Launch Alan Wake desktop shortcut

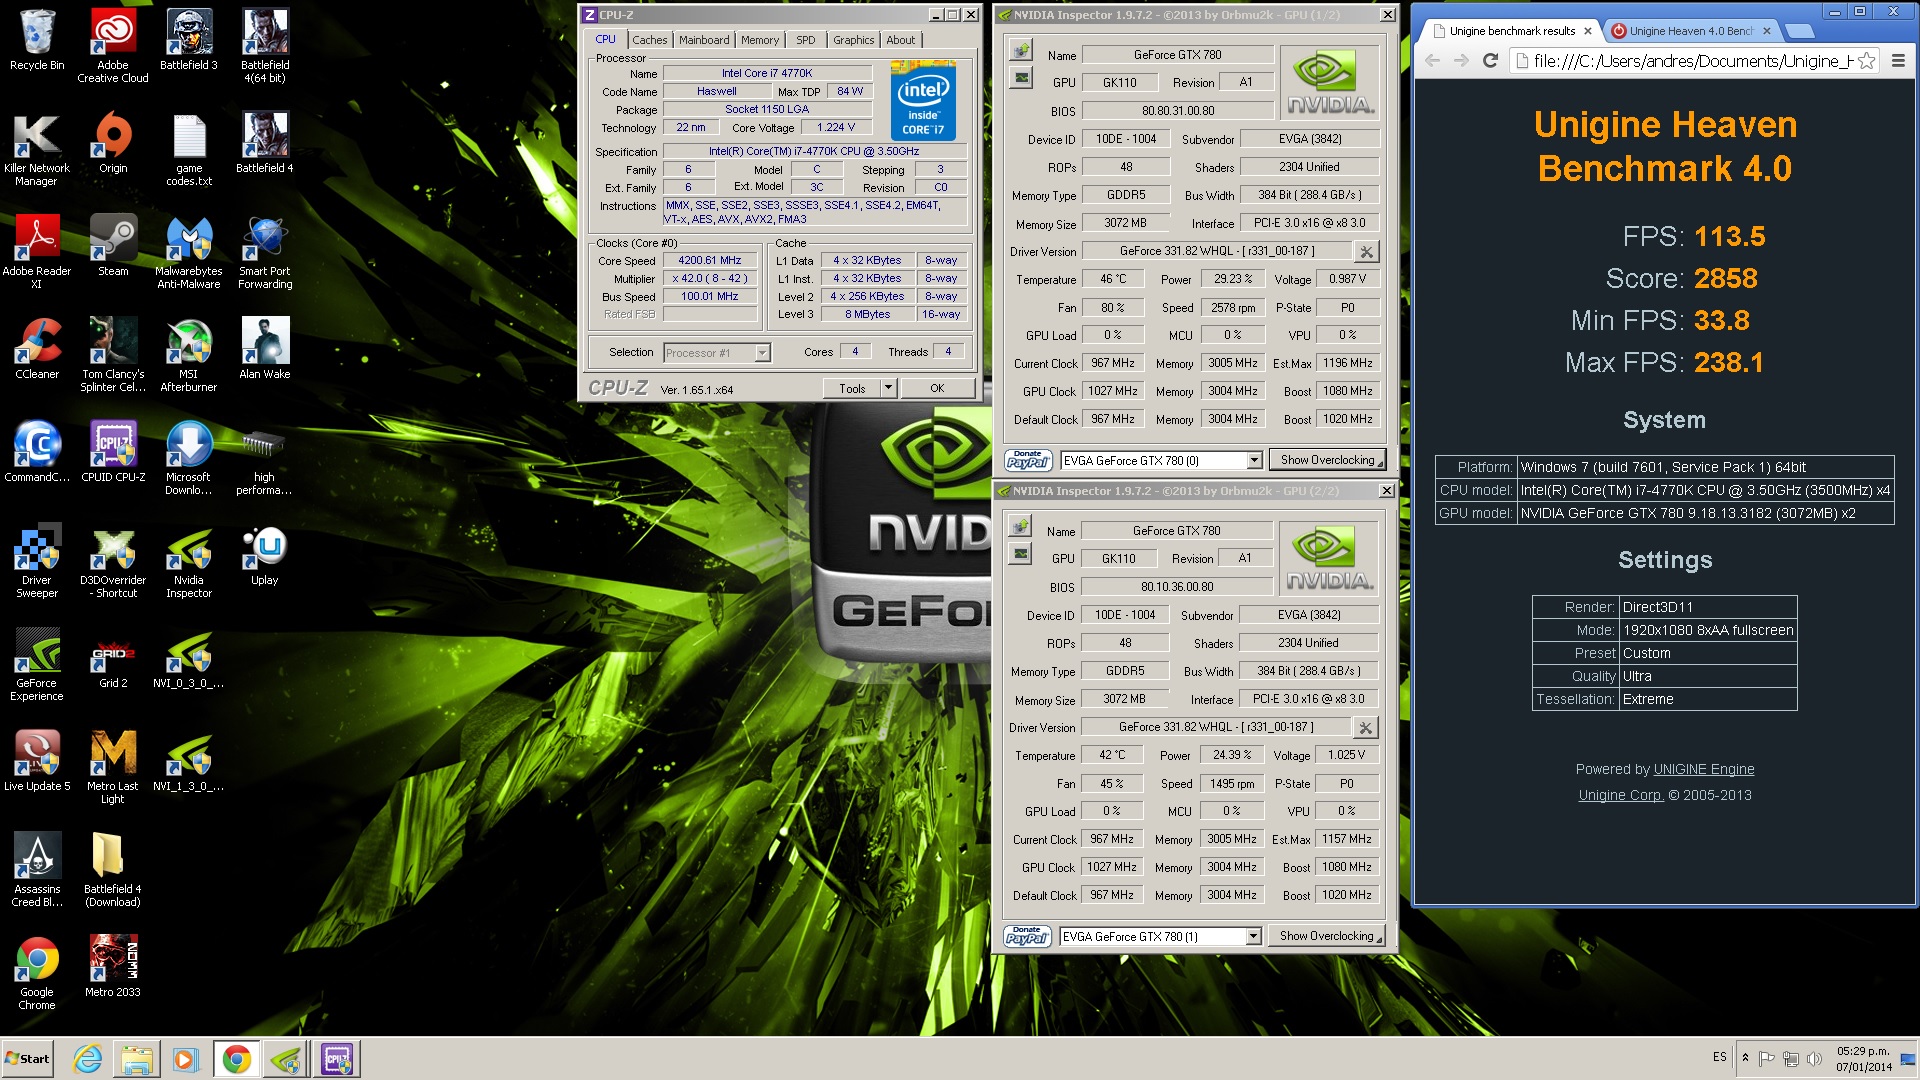click(265, 349)
